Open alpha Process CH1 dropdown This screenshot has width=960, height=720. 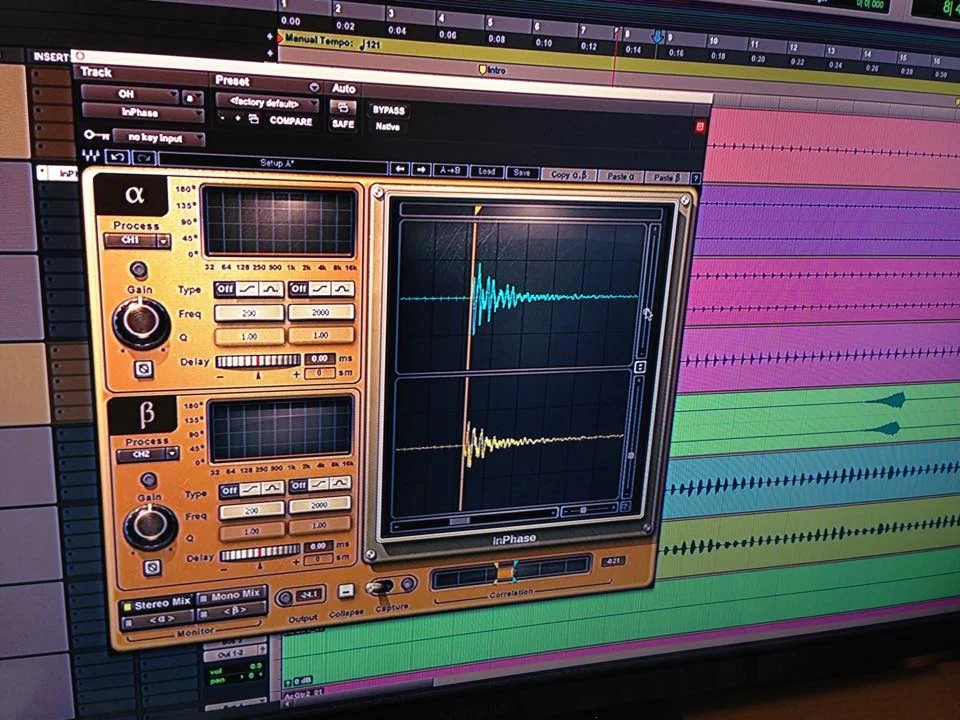pos(137,241)
